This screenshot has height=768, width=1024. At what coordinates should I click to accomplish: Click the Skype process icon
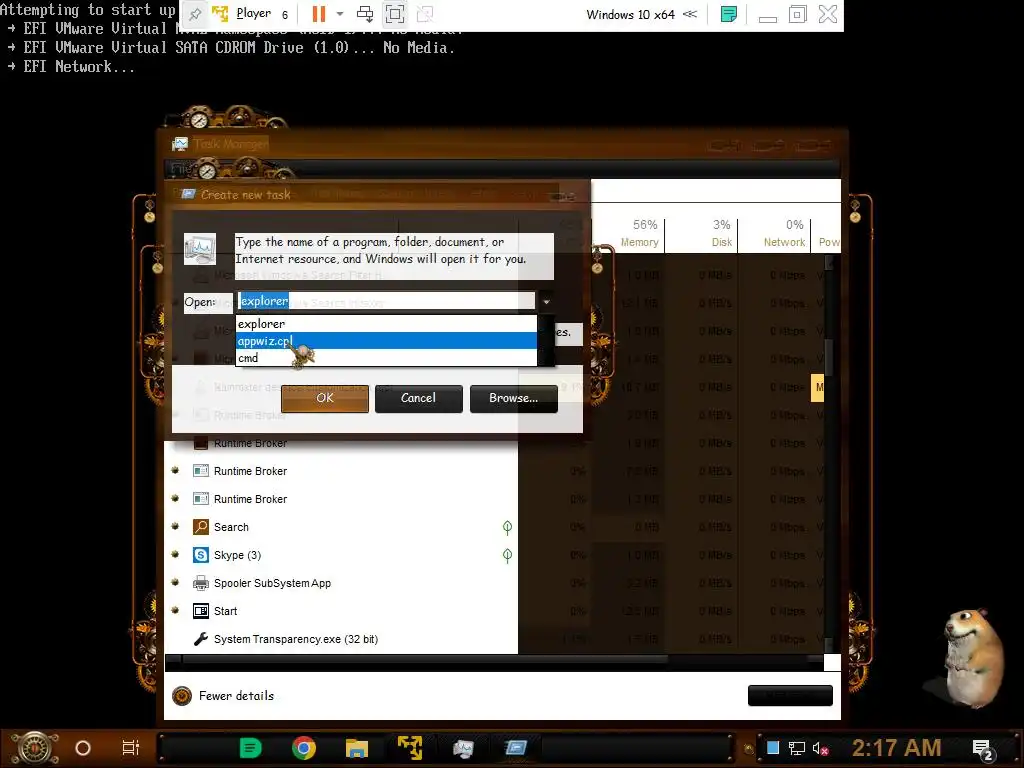pyautogui.click(x=201, y=555)
